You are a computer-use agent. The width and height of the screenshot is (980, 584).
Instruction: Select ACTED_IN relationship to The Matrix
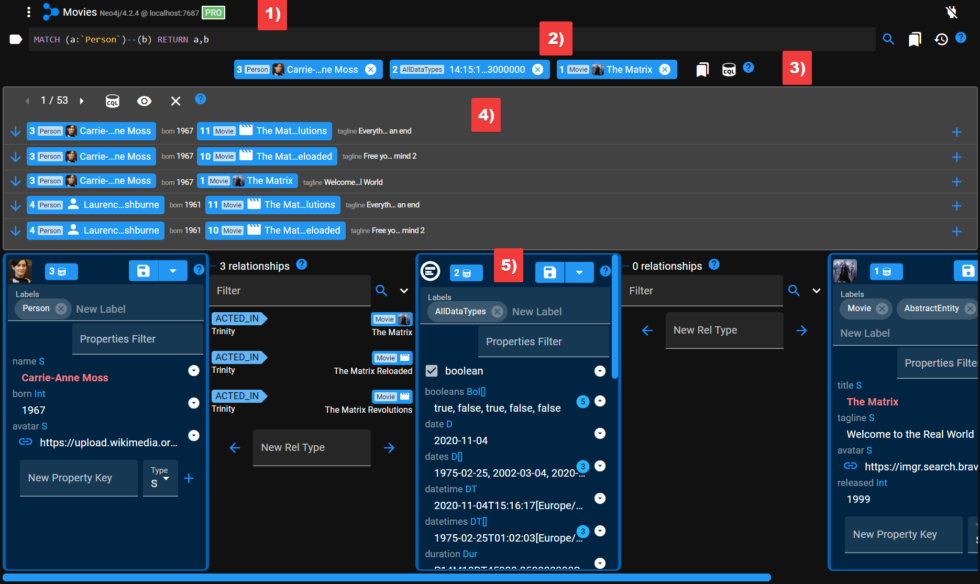pyautogui.click(x=239, y=318)
